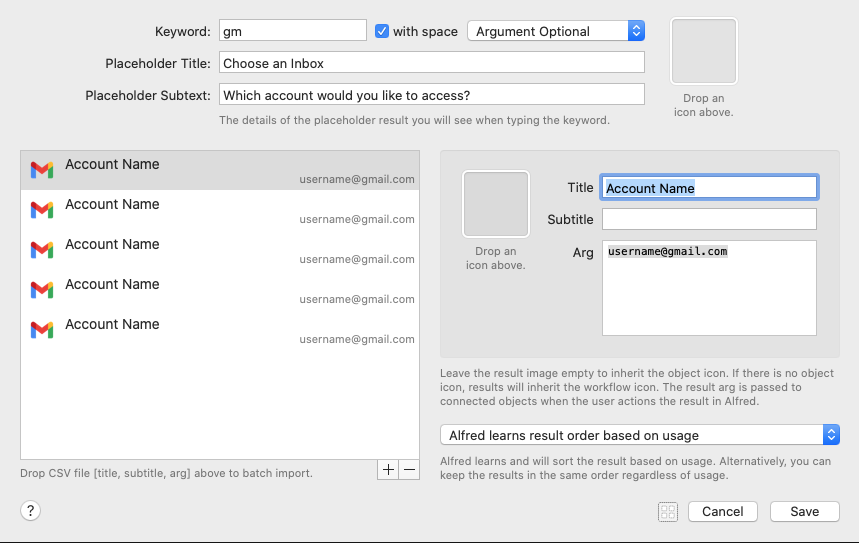Click the Arg text area with username@gmail.com

click(x=709, y=288)
